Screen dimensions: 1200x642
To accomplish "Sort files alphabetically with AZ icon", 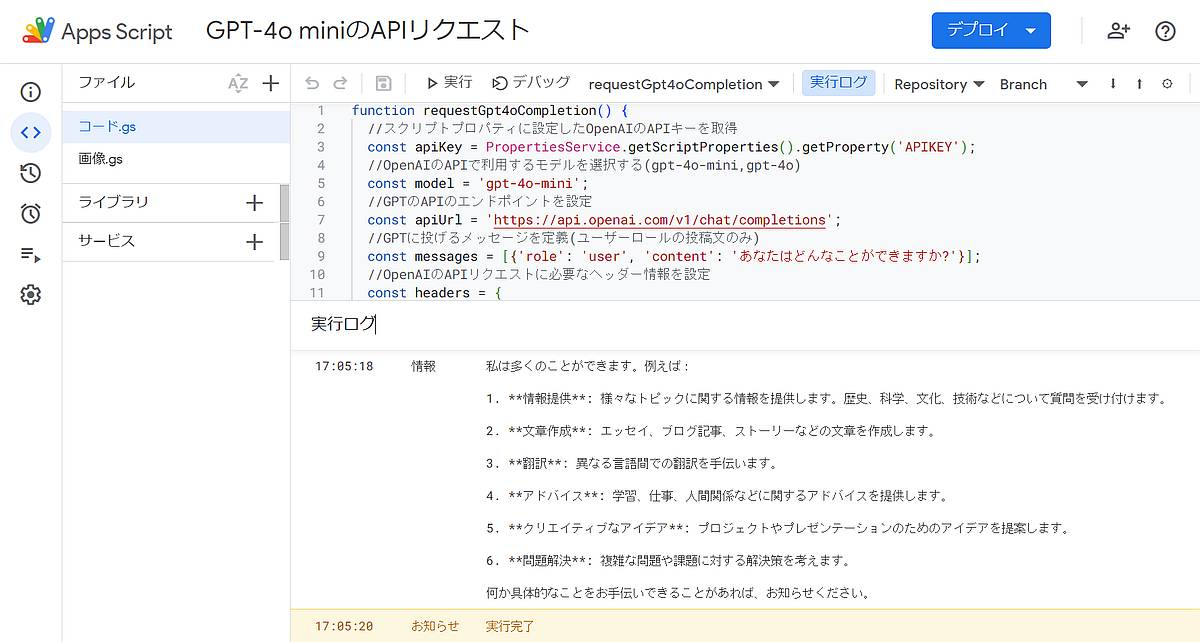I will pos(238,83).
